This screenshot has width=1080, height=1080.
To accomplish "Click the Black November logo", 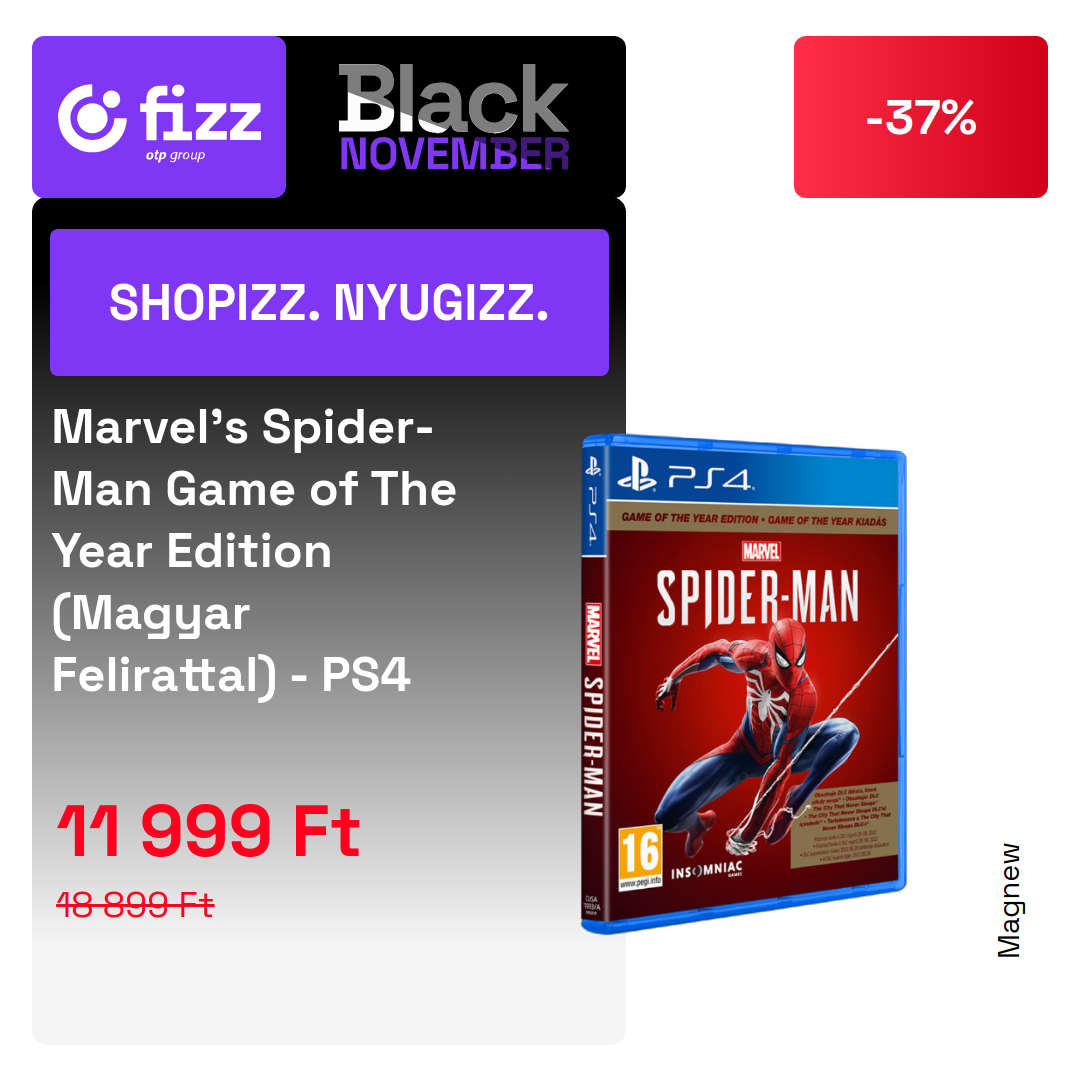I will tap(454, 117).
